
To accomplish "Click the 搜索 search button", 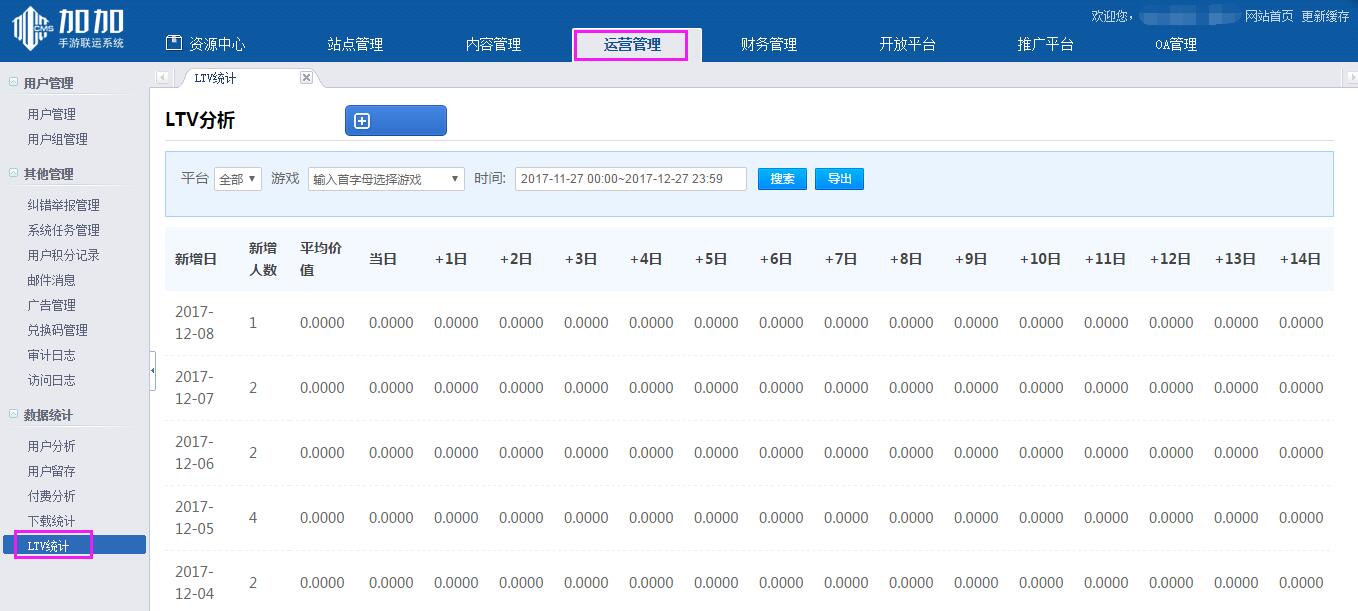I will (782, 179).
